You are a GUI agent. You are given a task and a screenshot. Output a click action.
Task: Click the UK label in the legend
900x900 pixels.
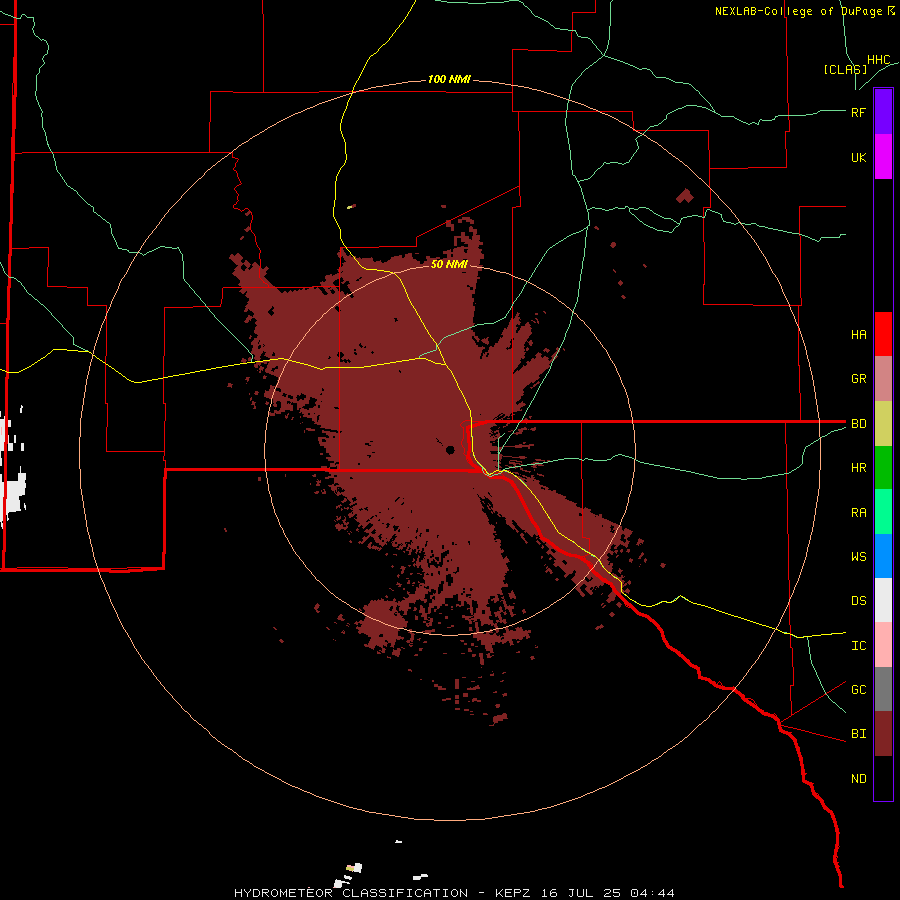858,157
